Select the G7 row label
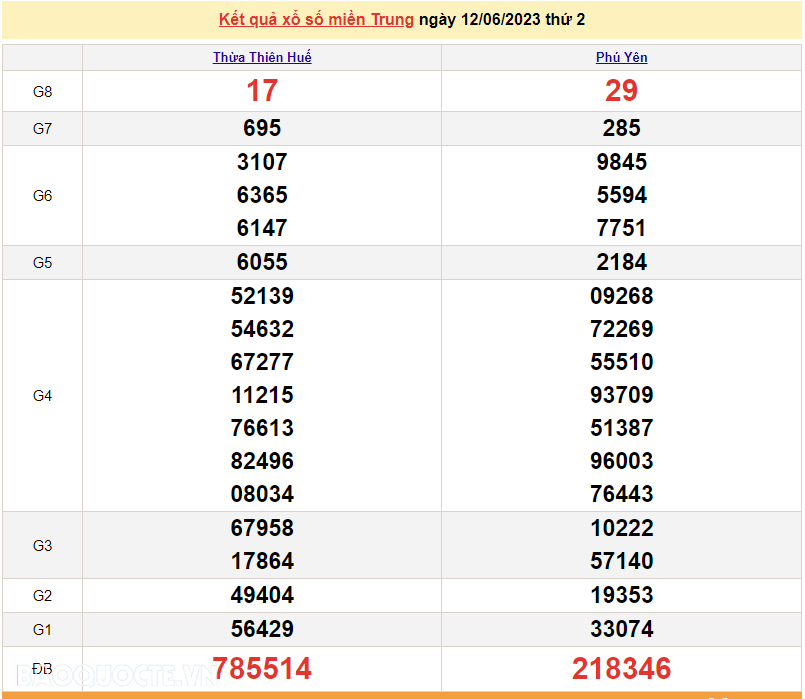805x699 pixels. click(42, 128)
